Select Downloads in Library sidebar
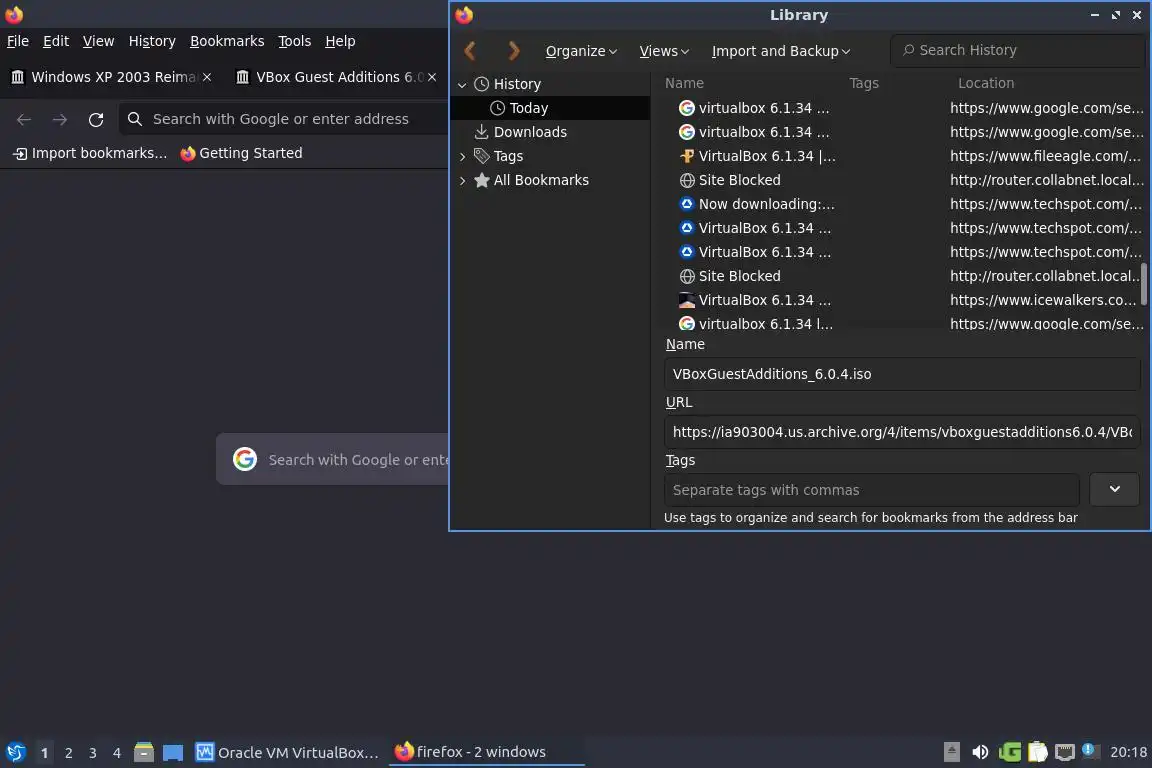This screenshot has height=768, width=1152. point(550,132)
